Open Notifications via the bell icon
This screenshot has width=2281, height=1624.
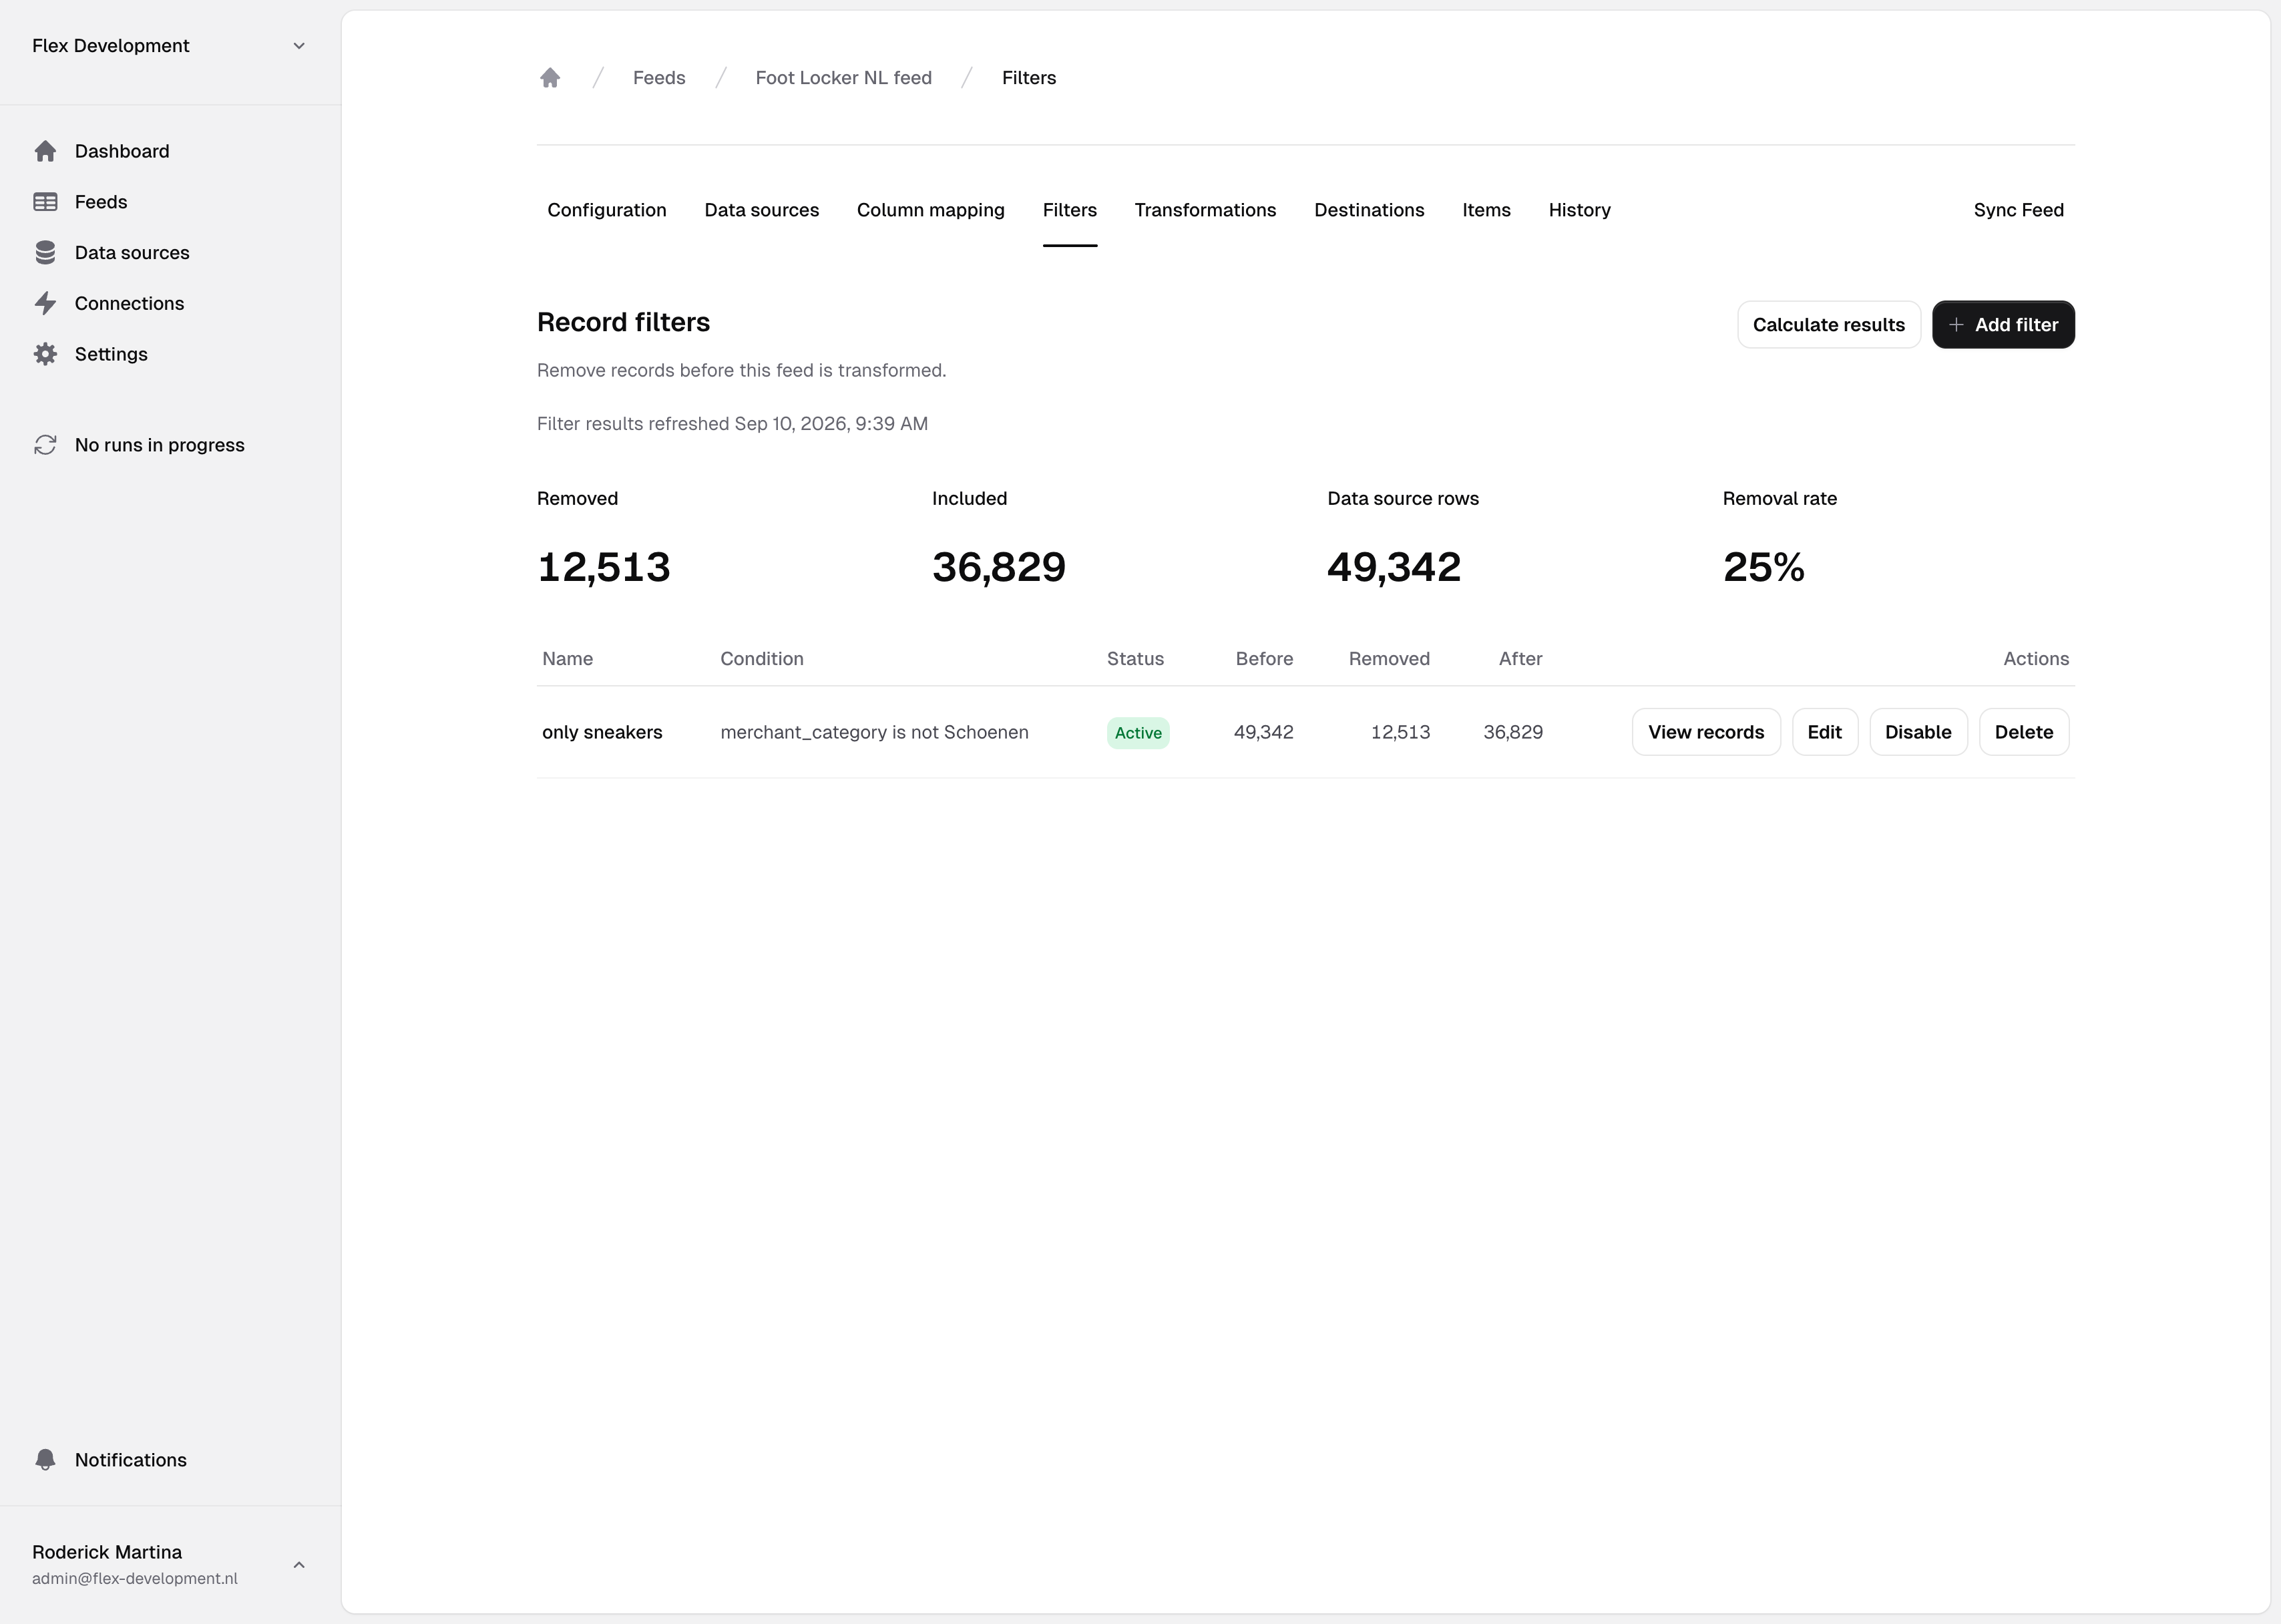[45, 1460]
